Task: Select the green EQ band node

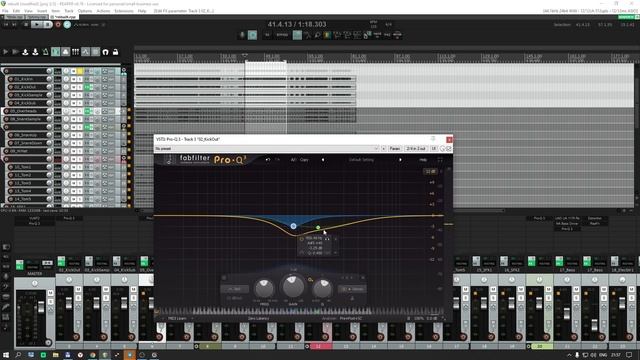Action: click(x=318, y=227)
